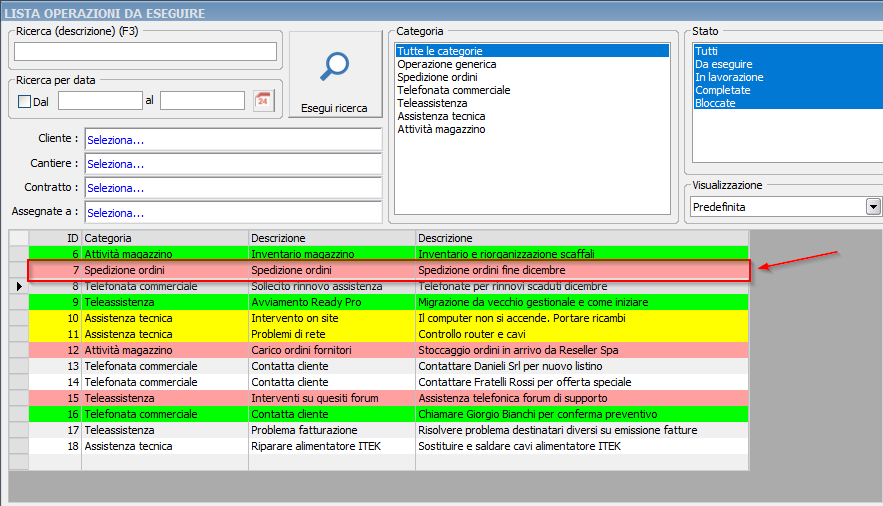Image resolution: width=883 pixels, height=506 pixels.
Task: Open the calendar date picker icon
Action: point(263,100)
